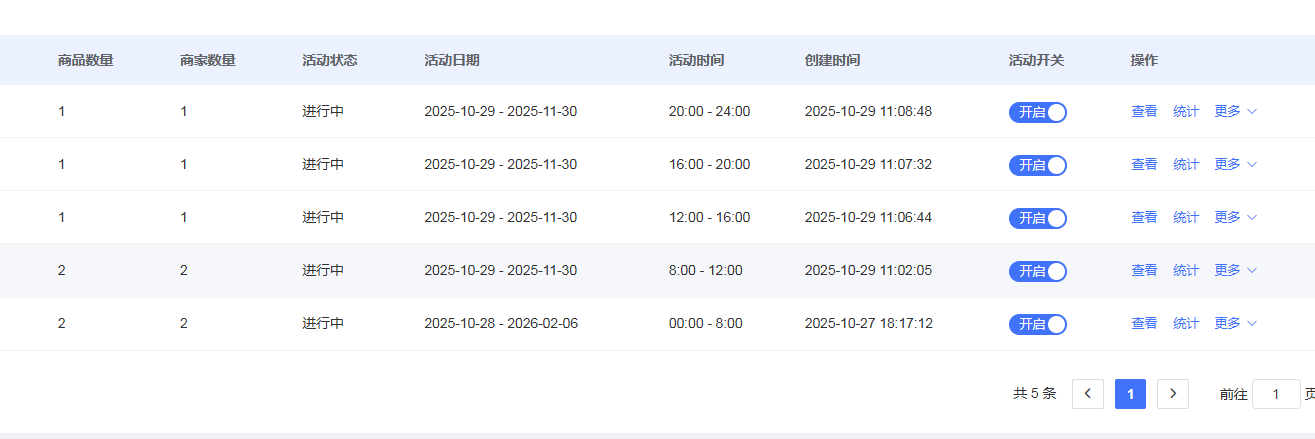Open 更多 dropdown for 16:00 - 20:00 row
1315x439 pixels.
1235,165
